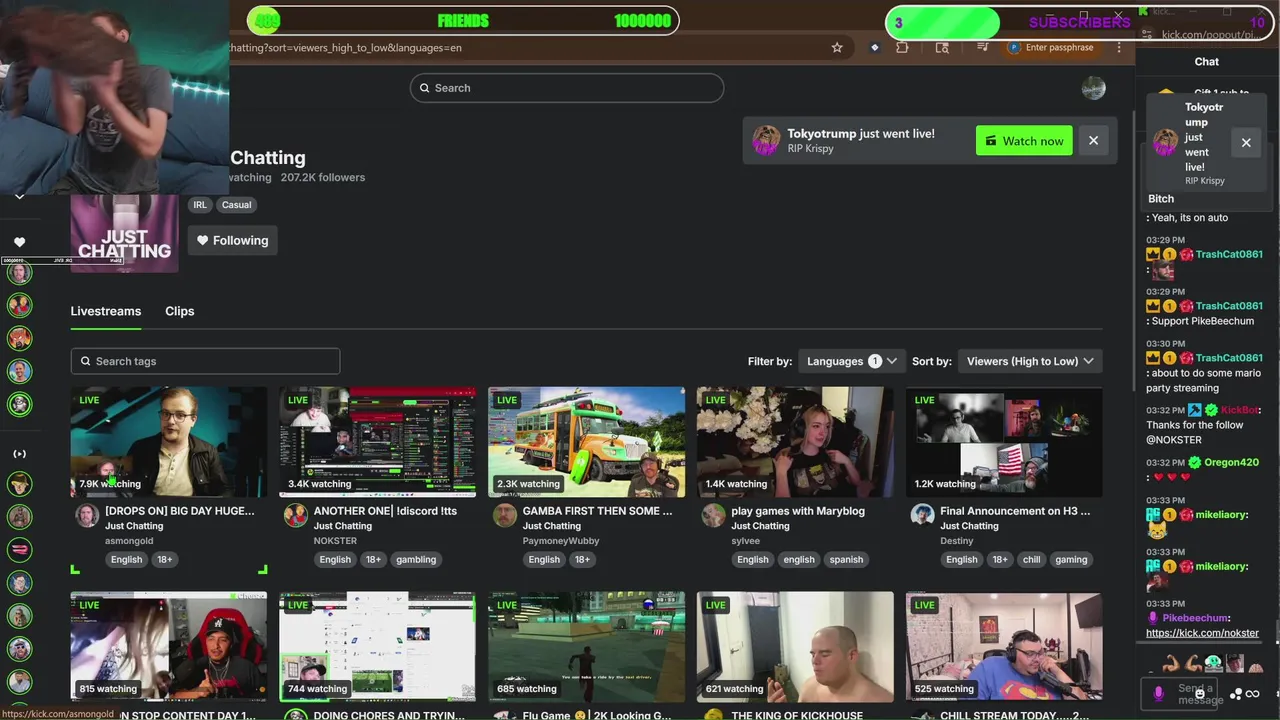1280x720 pixels.
Task: Open the 525 watching Chill Stream thumbnail
Action: [x=1004, y=646]
